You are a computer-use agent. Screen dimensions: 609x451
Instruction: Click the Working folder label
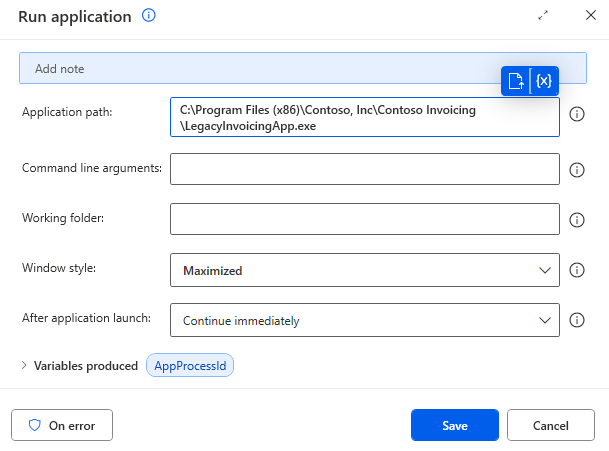point(63,218)
